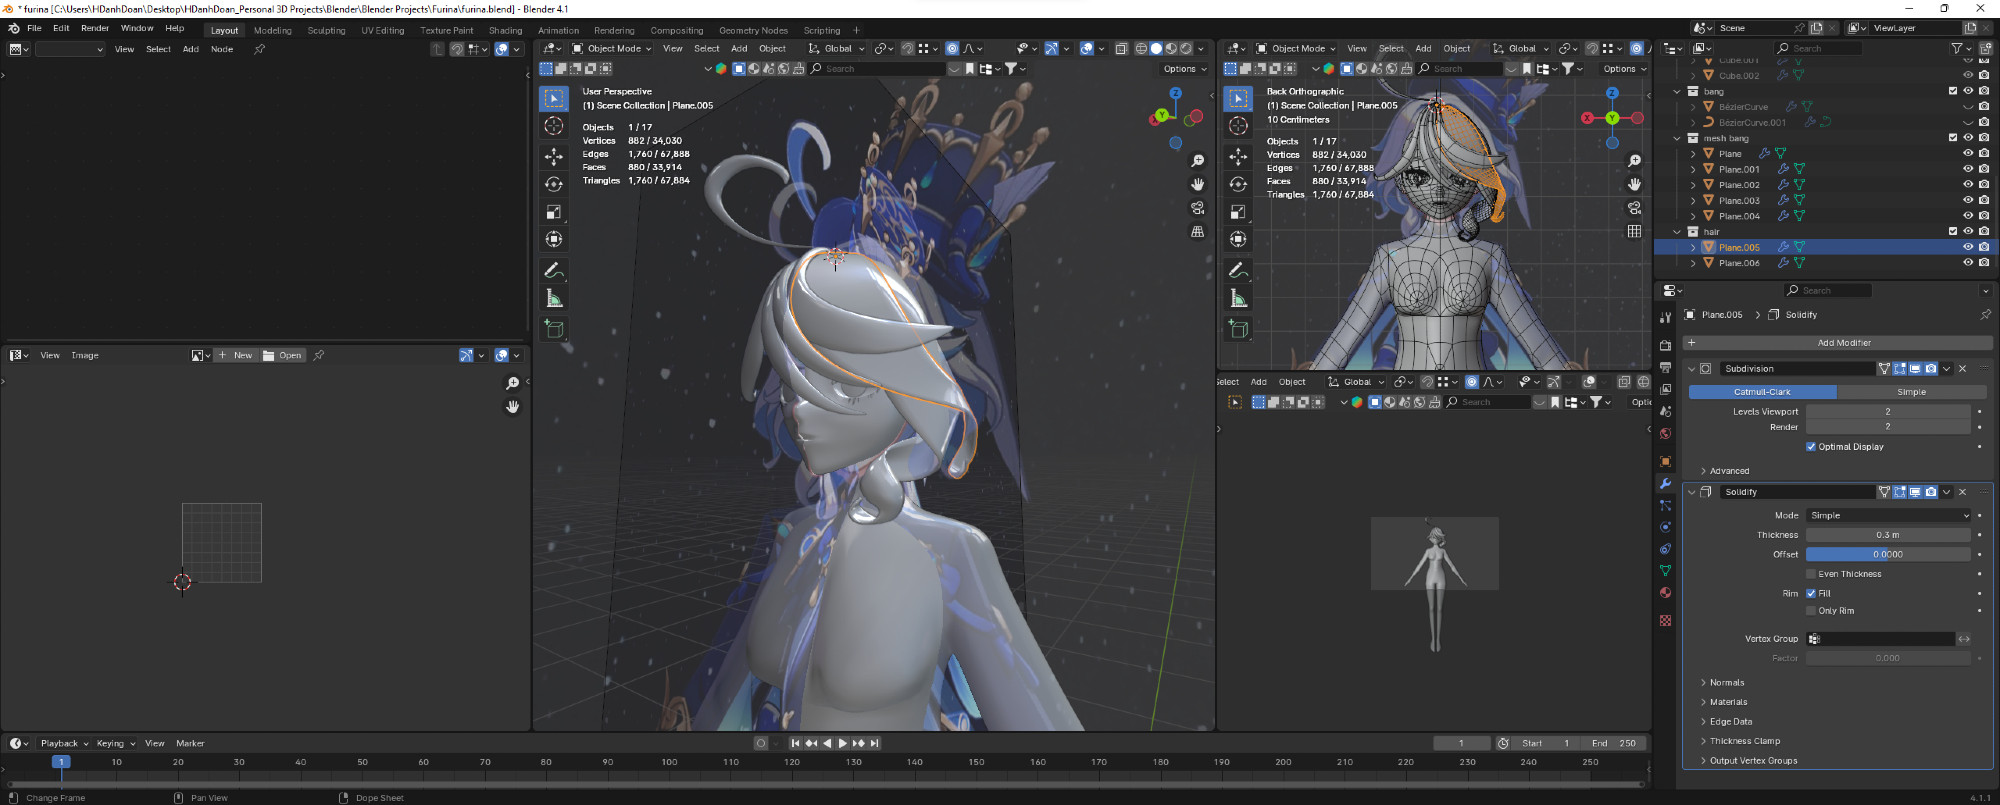The image size is (2000, 805).
Task: Click the Solidify Offset slider
Action: pyautogui.click(x=1888, y=554)
